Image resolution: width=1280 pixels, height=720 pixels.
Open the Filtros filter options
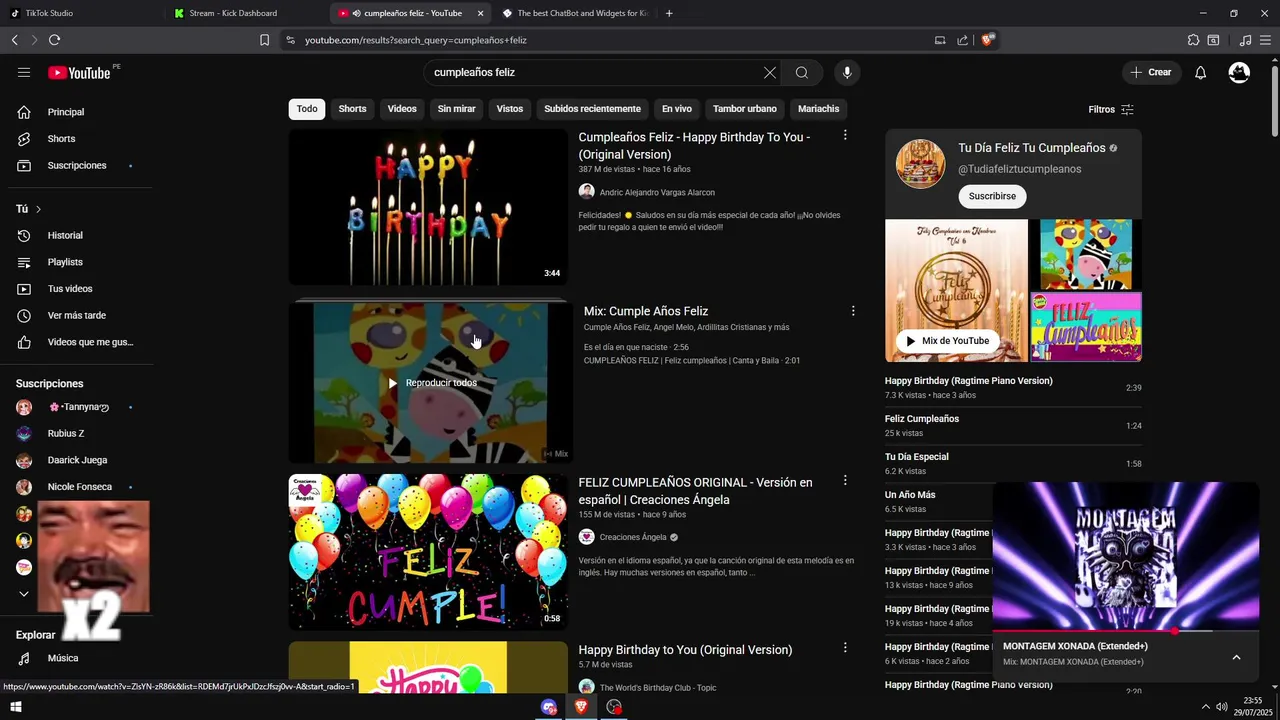pos(1111,109)
